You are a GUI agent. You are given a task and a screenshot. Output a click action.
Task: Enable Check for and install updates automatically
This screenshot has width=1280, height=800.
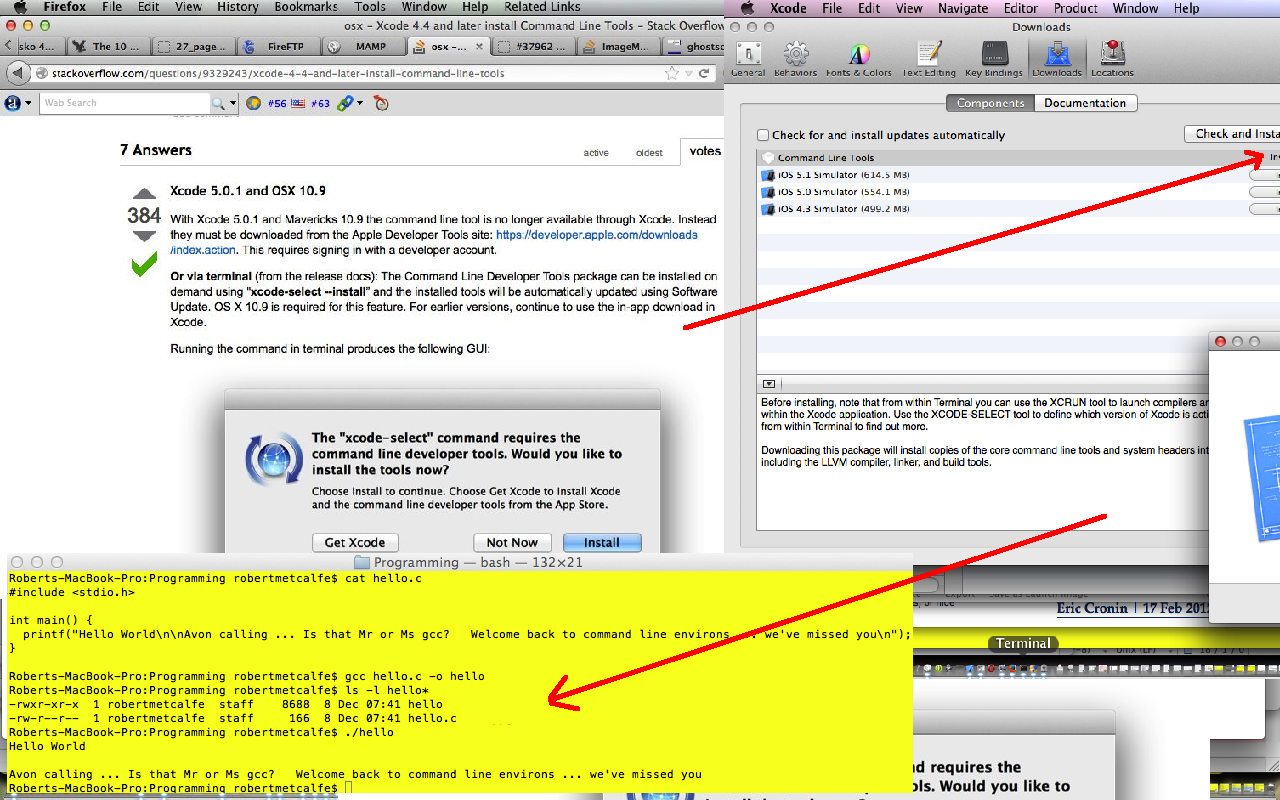click(762, 134)
